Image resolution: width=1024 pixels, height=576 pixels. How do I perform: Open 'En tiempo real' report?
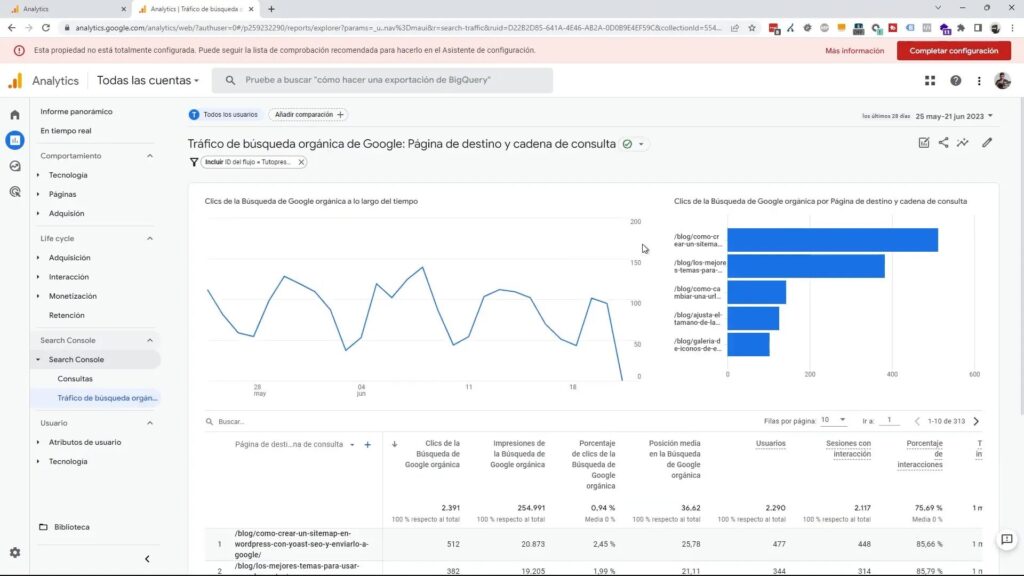(x=66, y=131)
